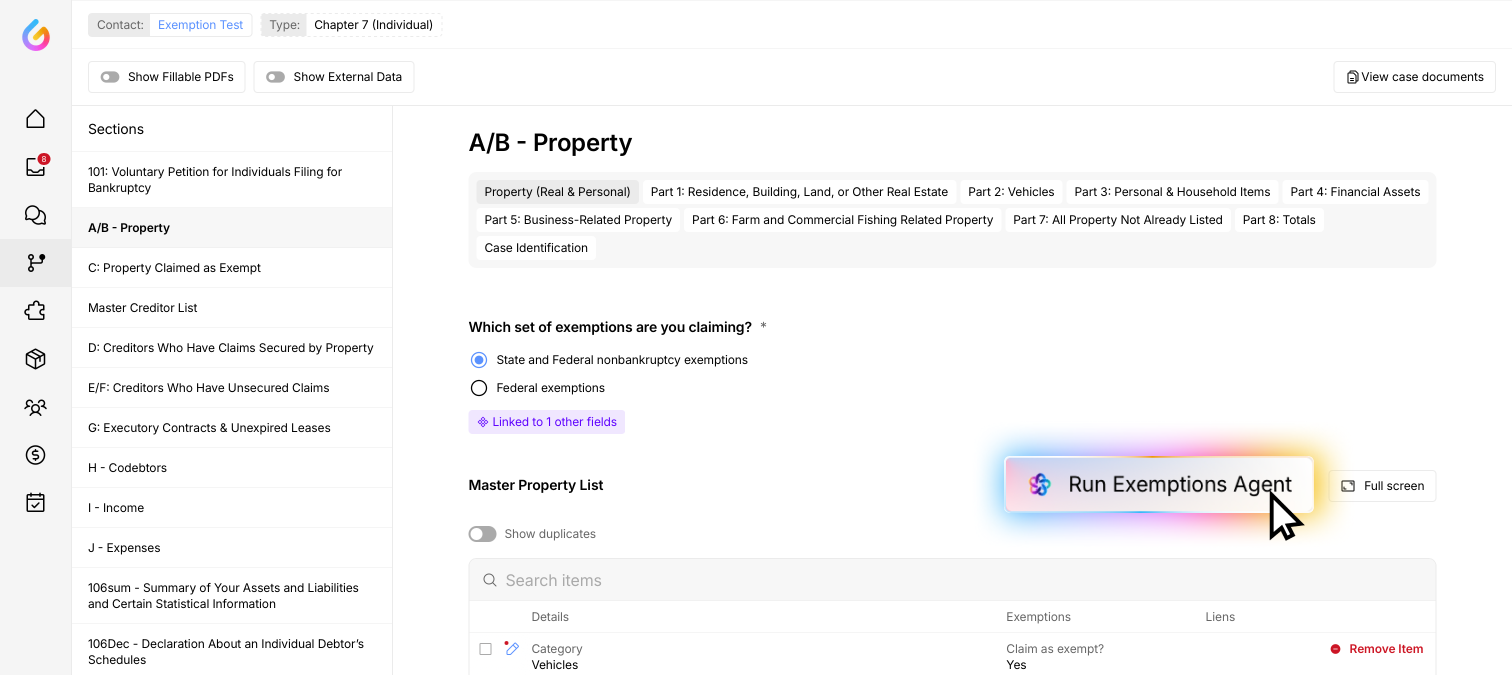Viewport: 1512px width, 675px height.
Task: Enable the Show duplicates toggle
Action: click(483, 534)
